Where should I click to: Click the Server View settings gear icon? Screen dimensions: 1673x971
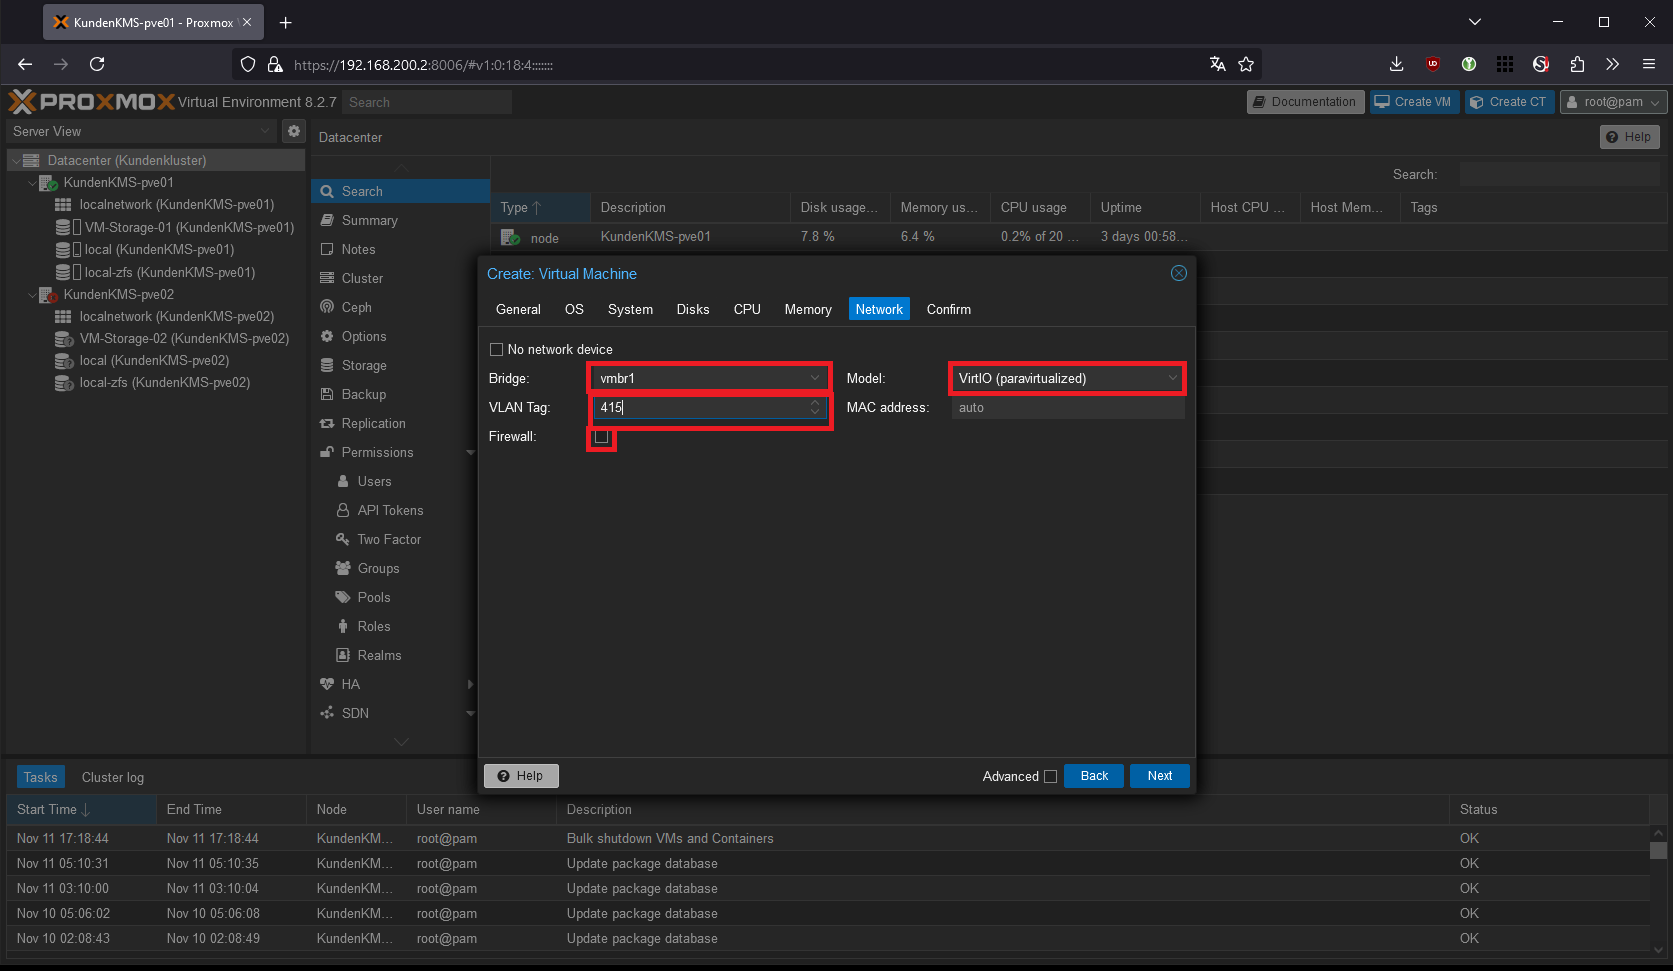click(x=294, y=131)
